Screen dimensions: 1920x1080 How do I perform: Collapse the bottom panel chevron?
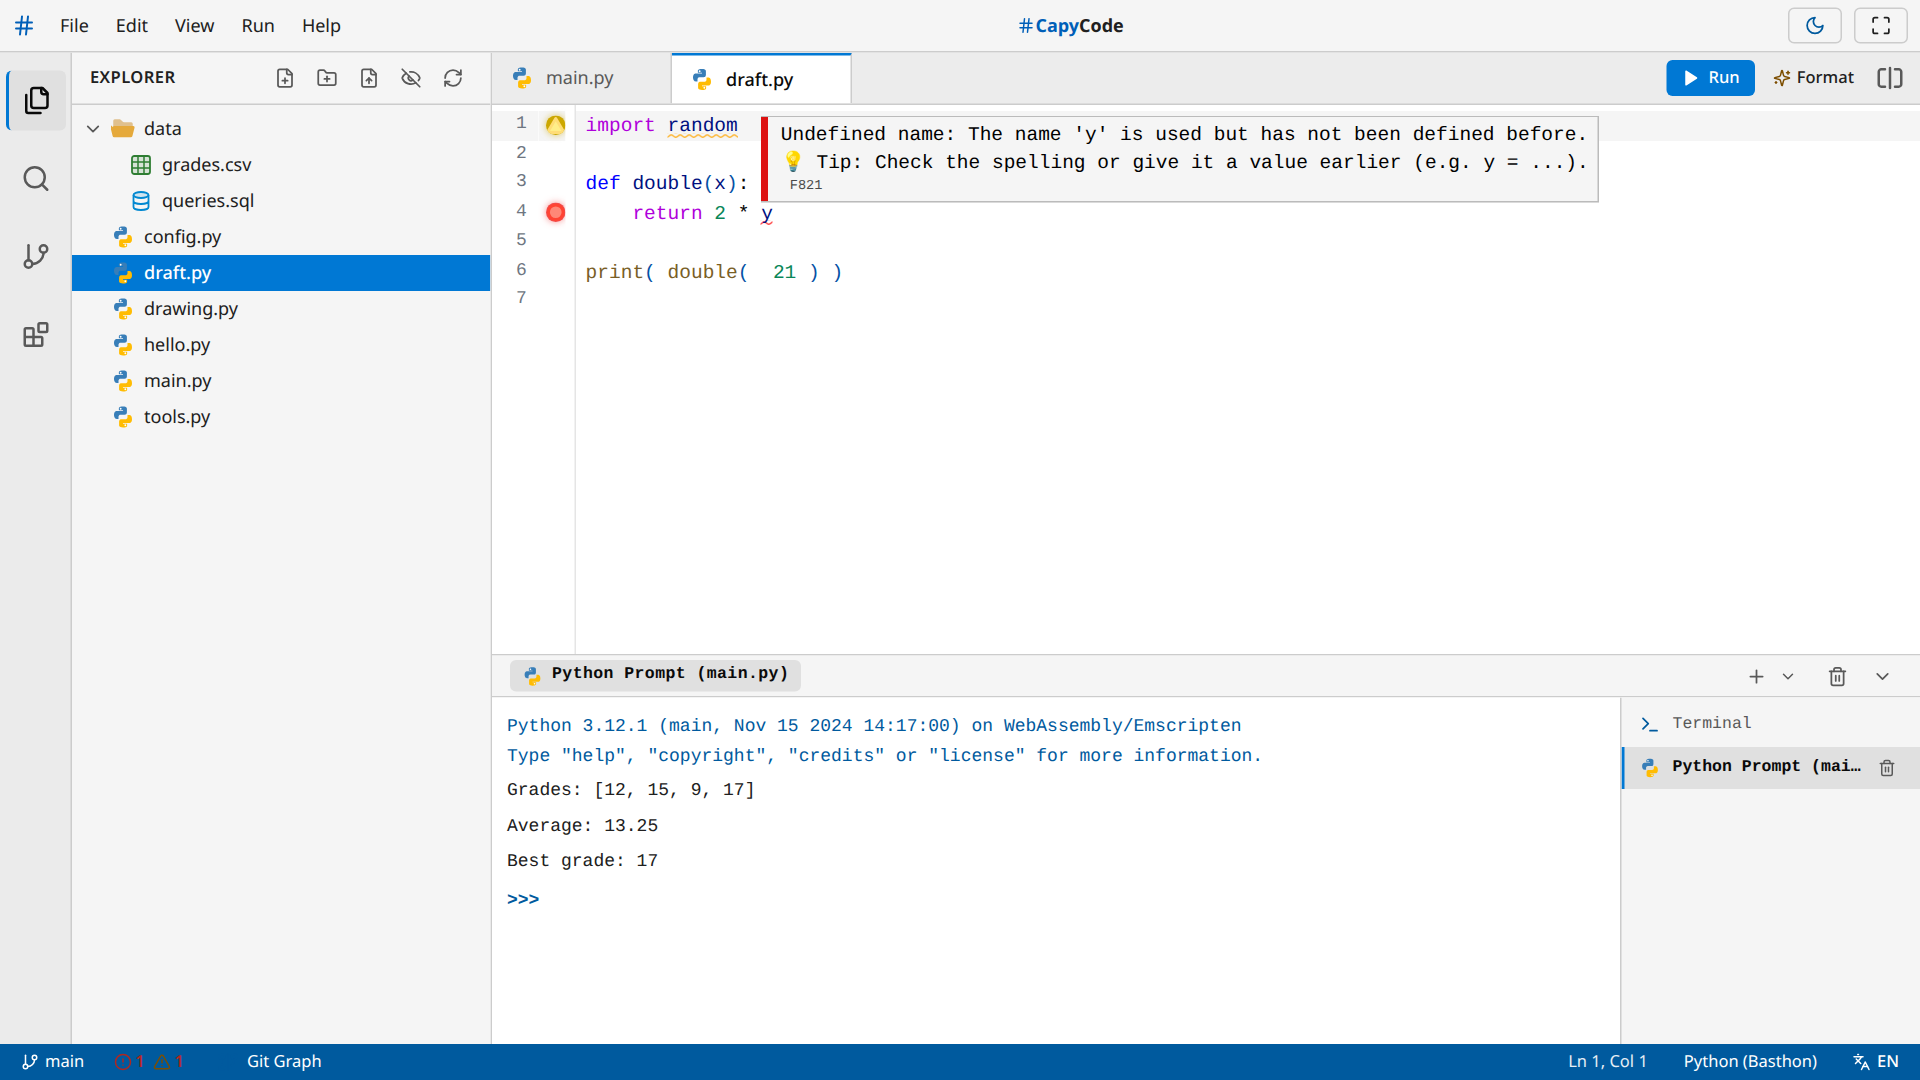(1882, 677)
